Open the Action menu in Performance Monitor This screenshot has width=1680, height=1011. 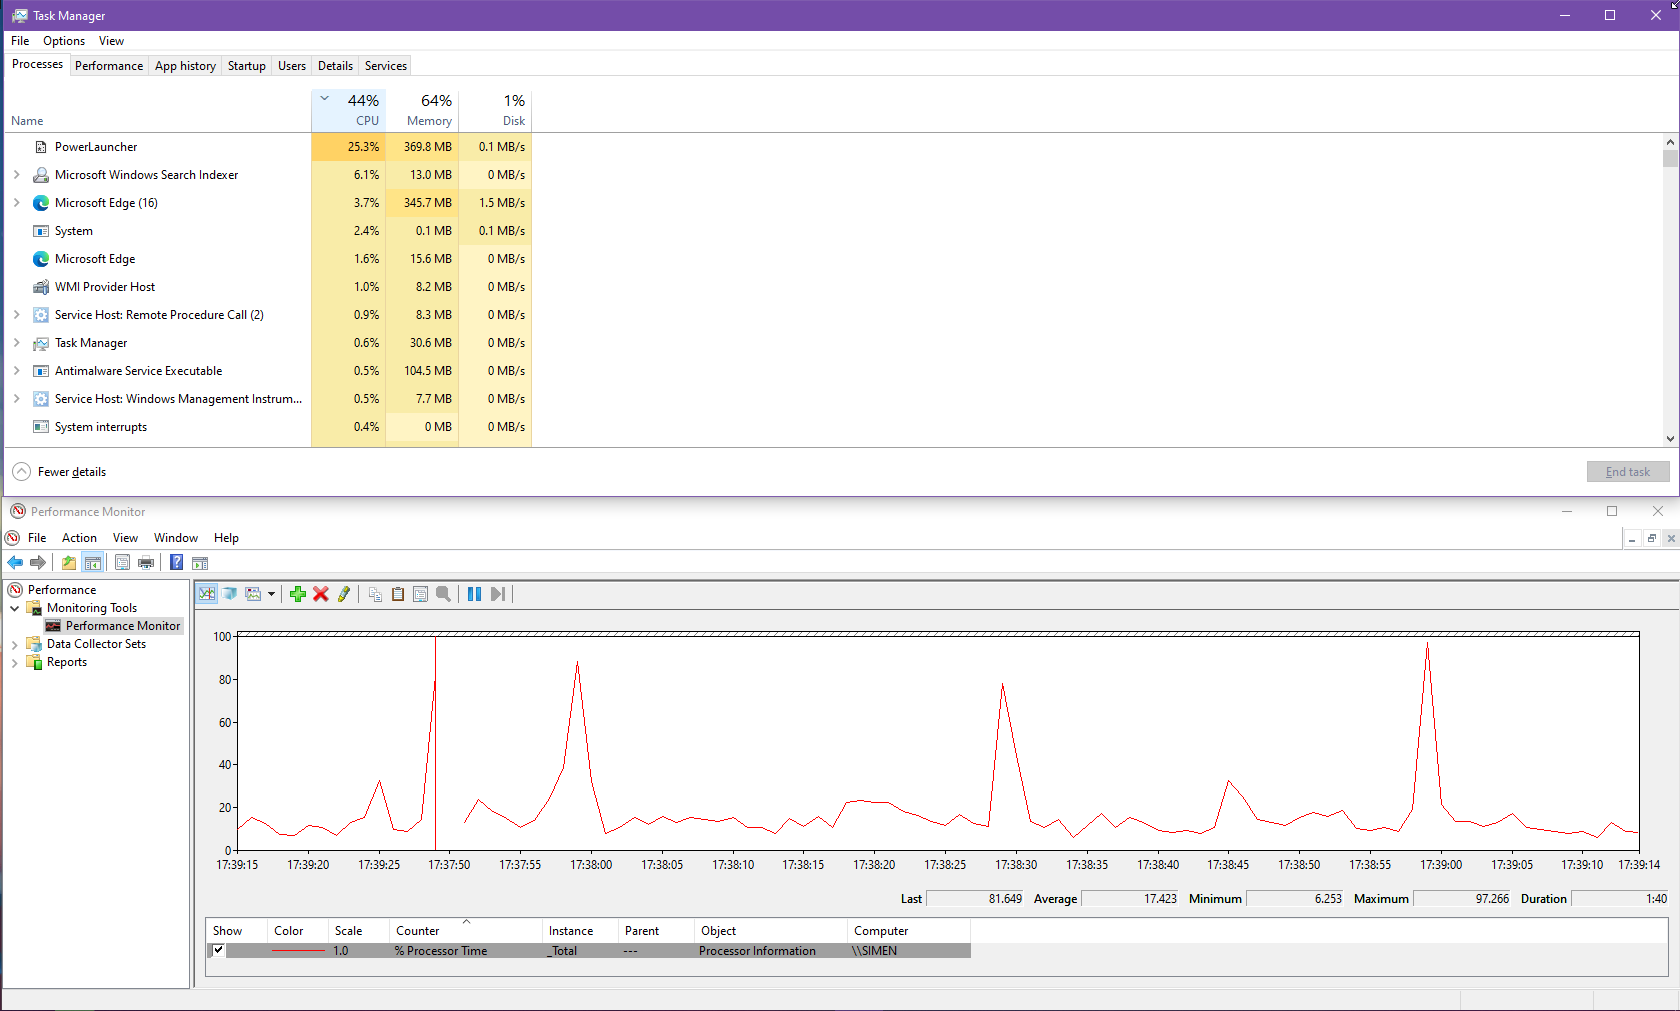pos(79,538)
